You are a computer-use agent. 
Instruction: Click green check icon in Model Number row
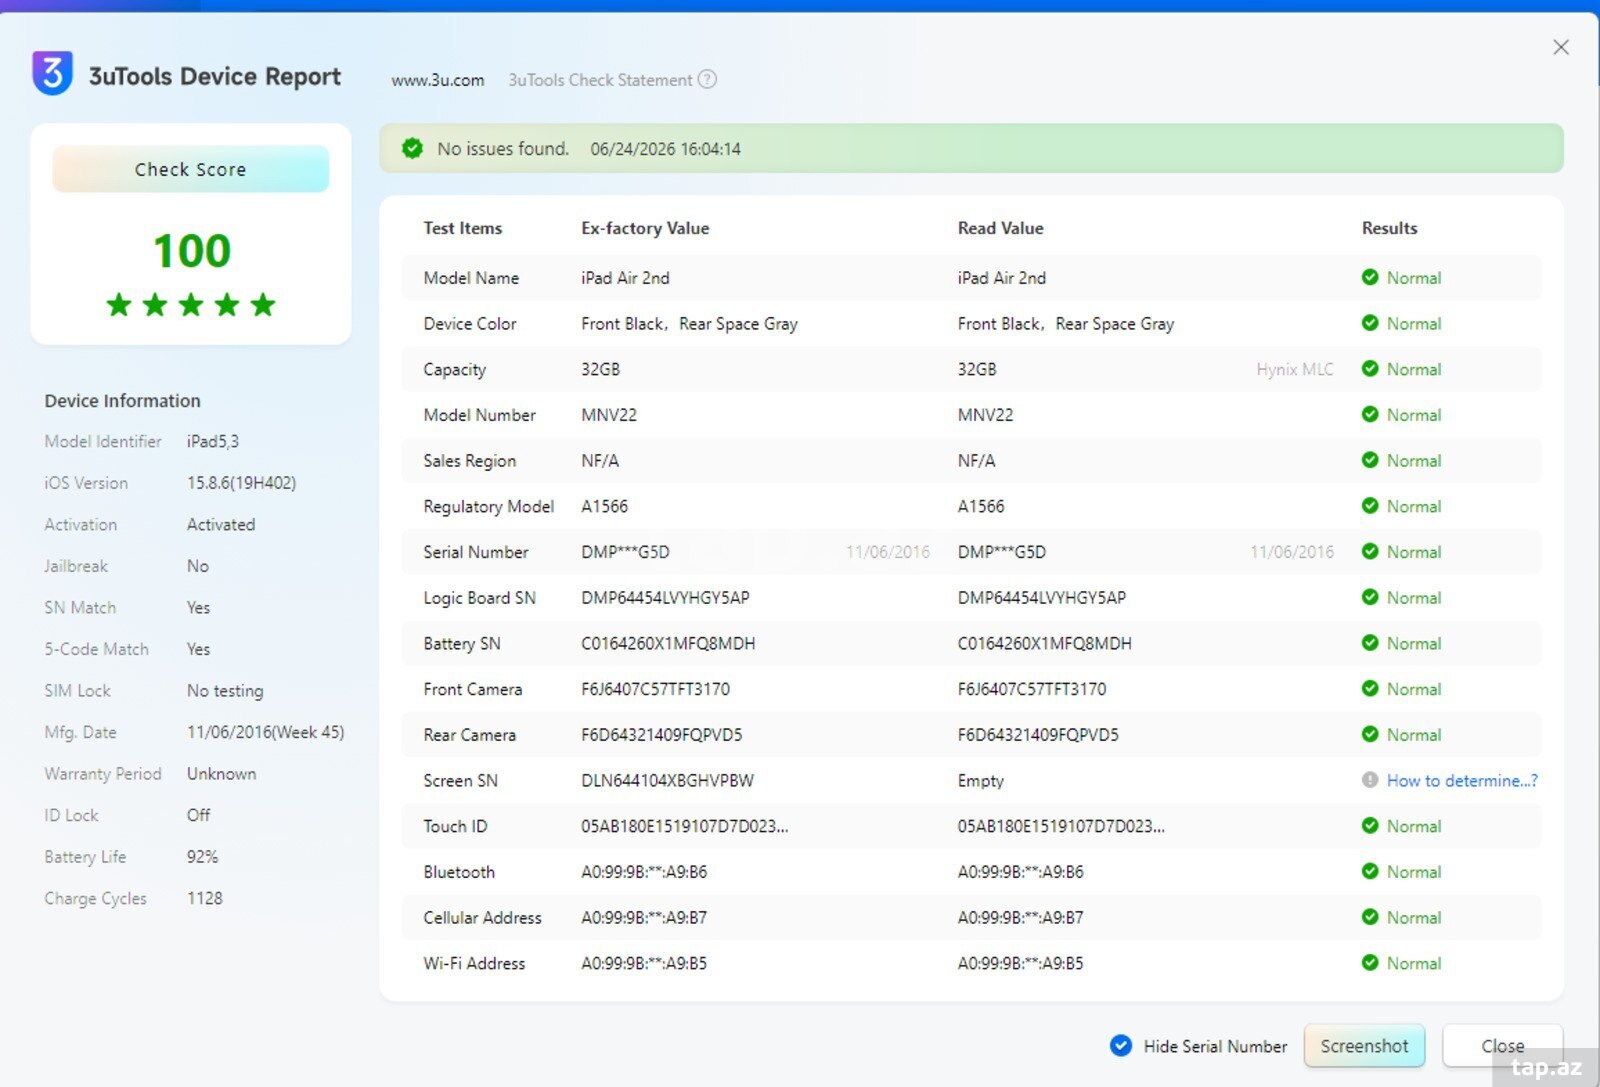(x=1370, y=414)
